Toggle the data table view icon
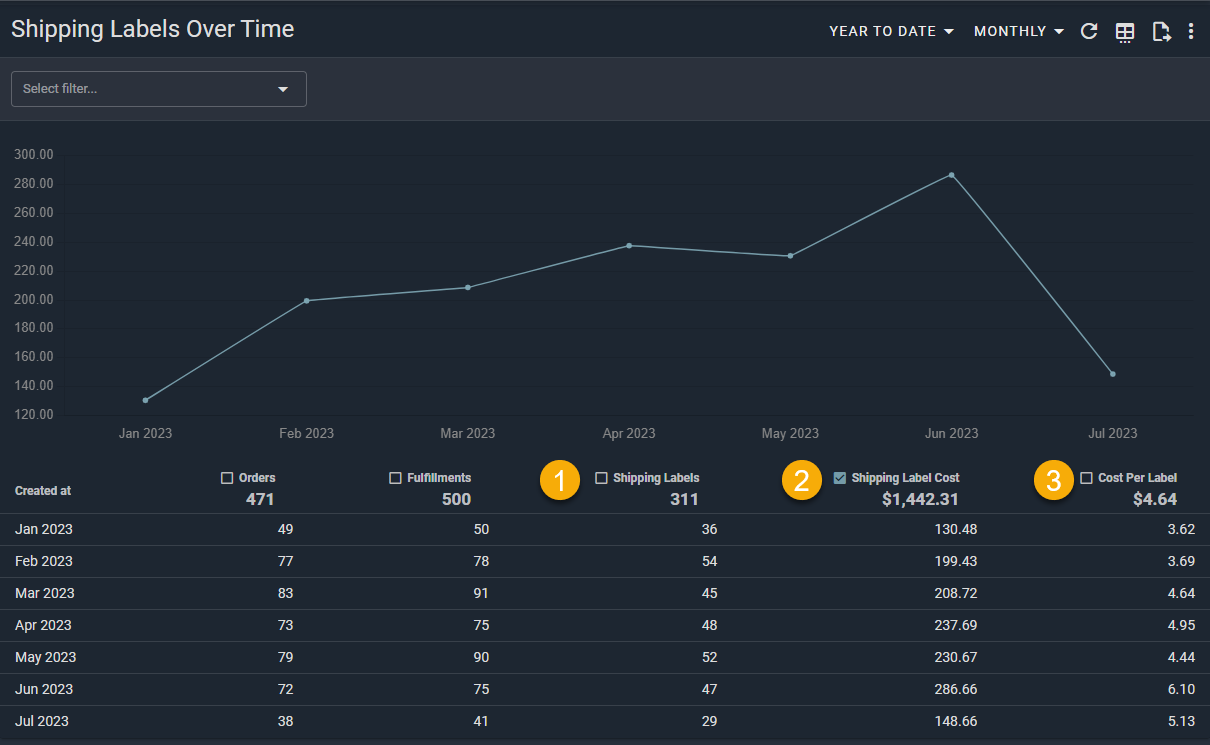Image resolution: width=1210 pixels, height=745 pixels. pyautogui.click(x=1125, y=32)
